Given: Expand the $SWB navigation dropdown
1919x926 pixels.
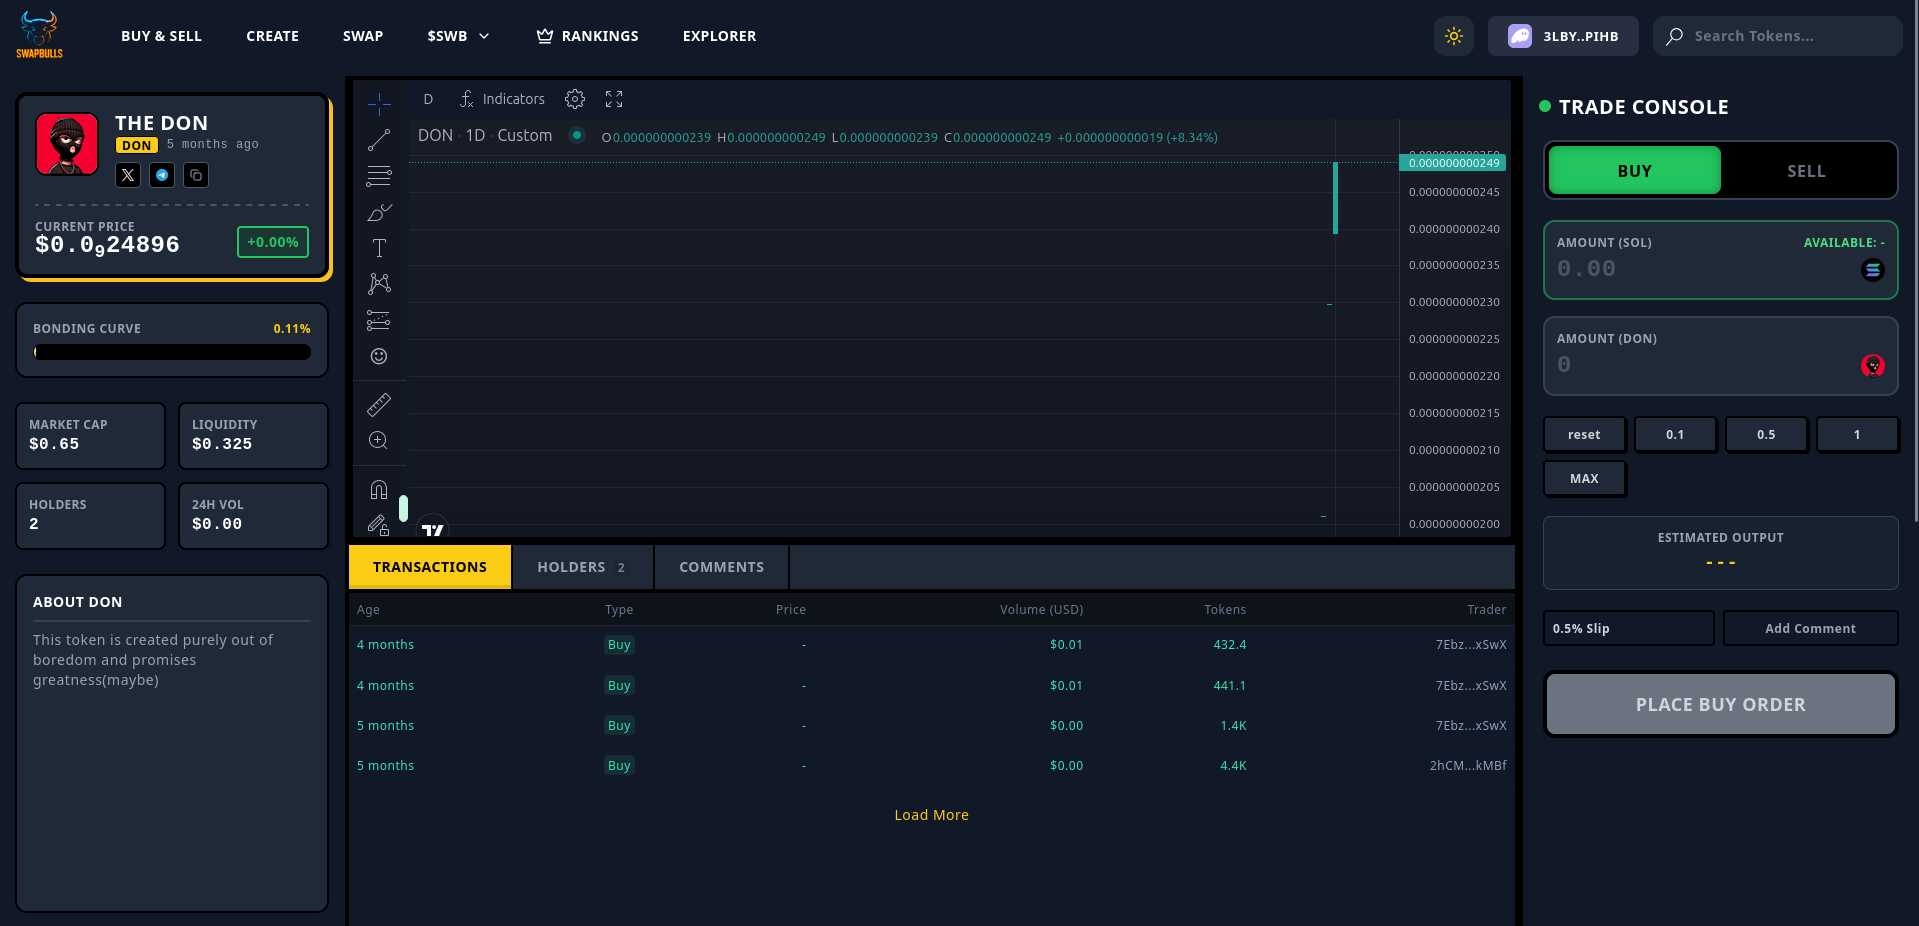Looking at the screenshot, I should pyautogui.click(x=457, y=35).
